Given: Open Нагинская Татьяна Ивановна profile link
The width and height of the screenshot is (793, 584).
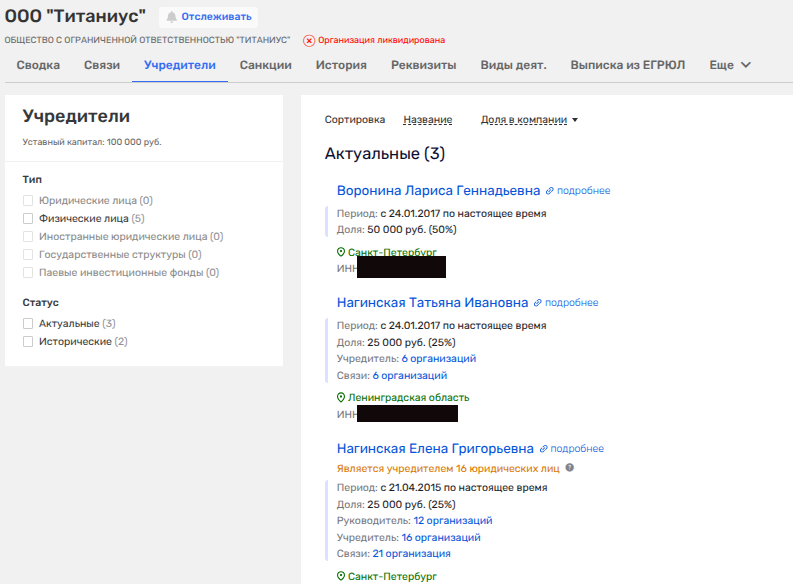Looking at the screenshot, I should tap(432, 303).
